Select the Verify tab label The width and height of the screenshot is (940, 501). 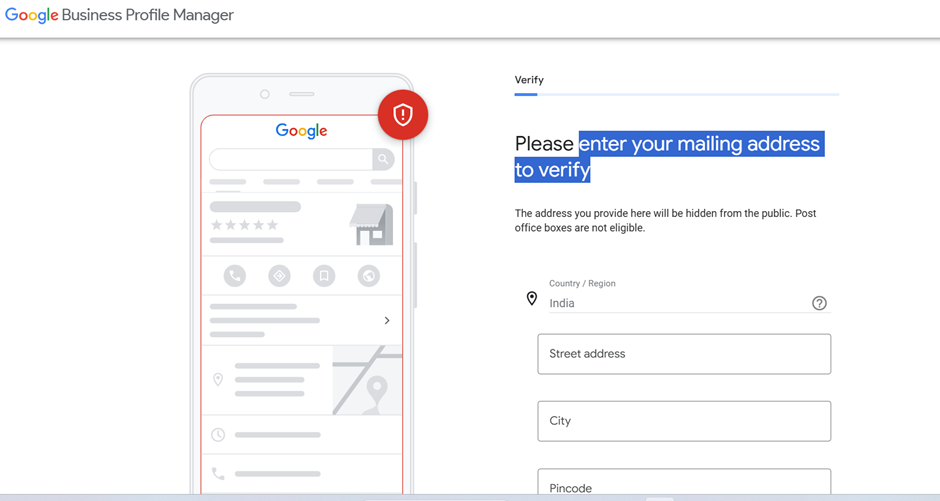coord(529,80)
